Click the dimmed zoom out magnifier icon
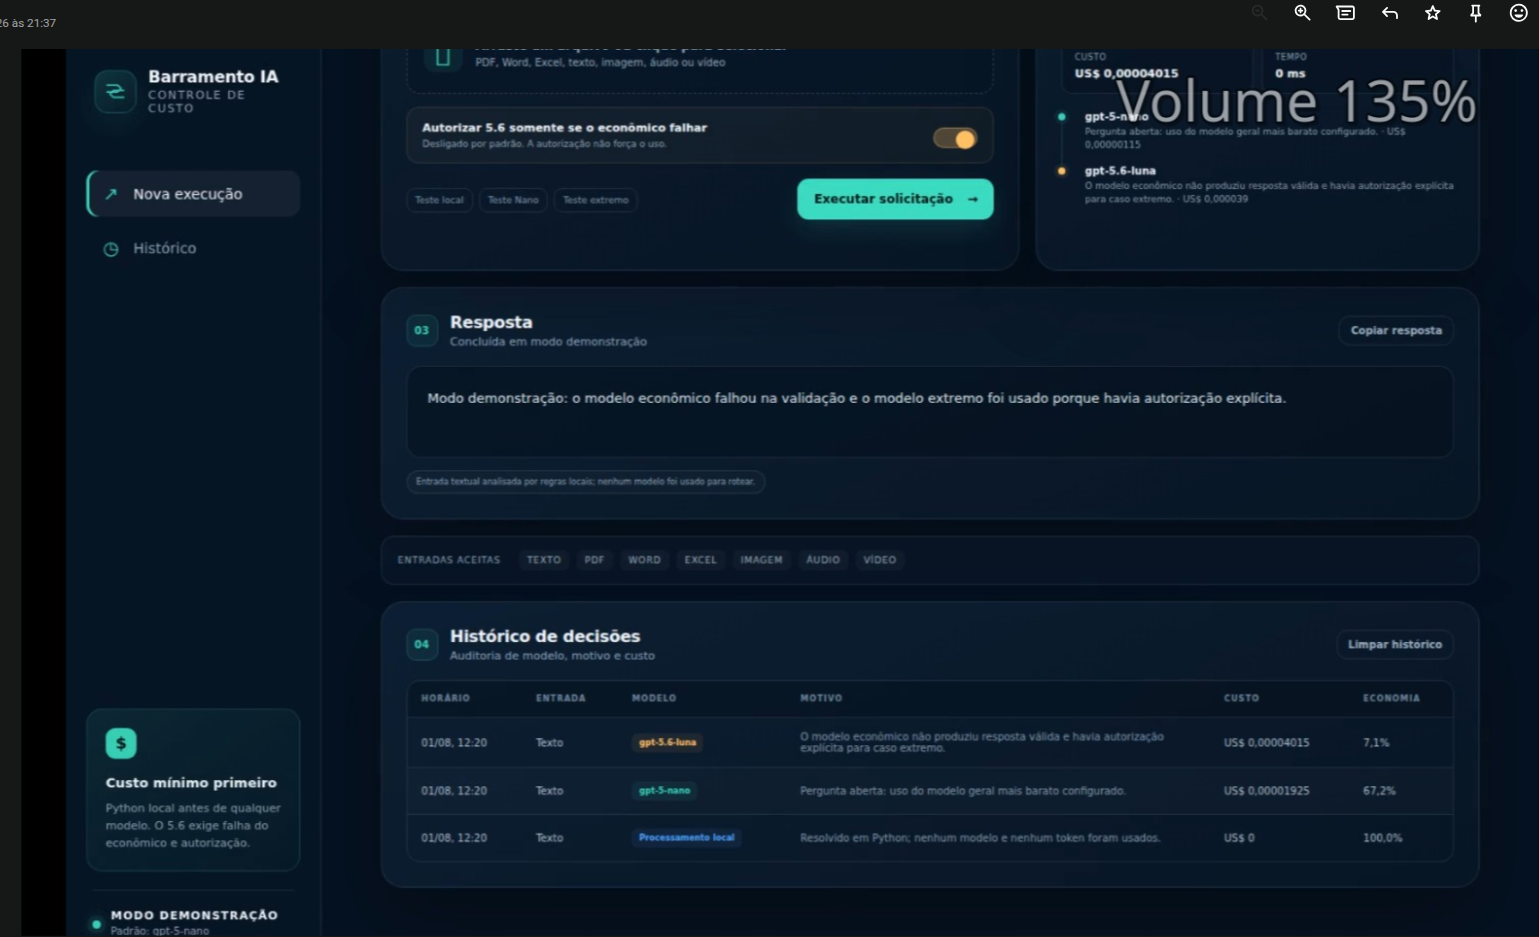Image resolution: width=1539 pixels, height=937 pixels. coord(1259,13)
